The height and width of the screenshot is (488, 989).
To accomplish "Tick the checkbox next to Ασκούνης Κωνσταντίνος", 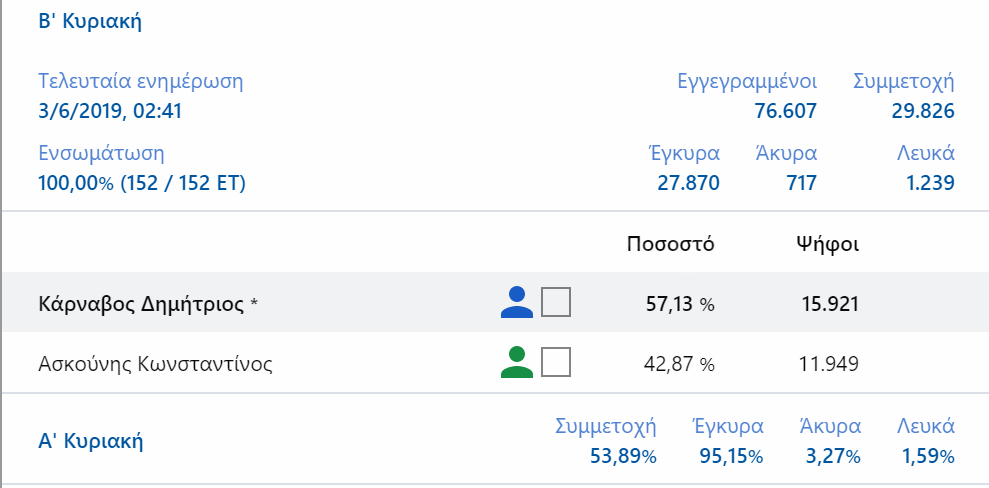I will [556, 363].
